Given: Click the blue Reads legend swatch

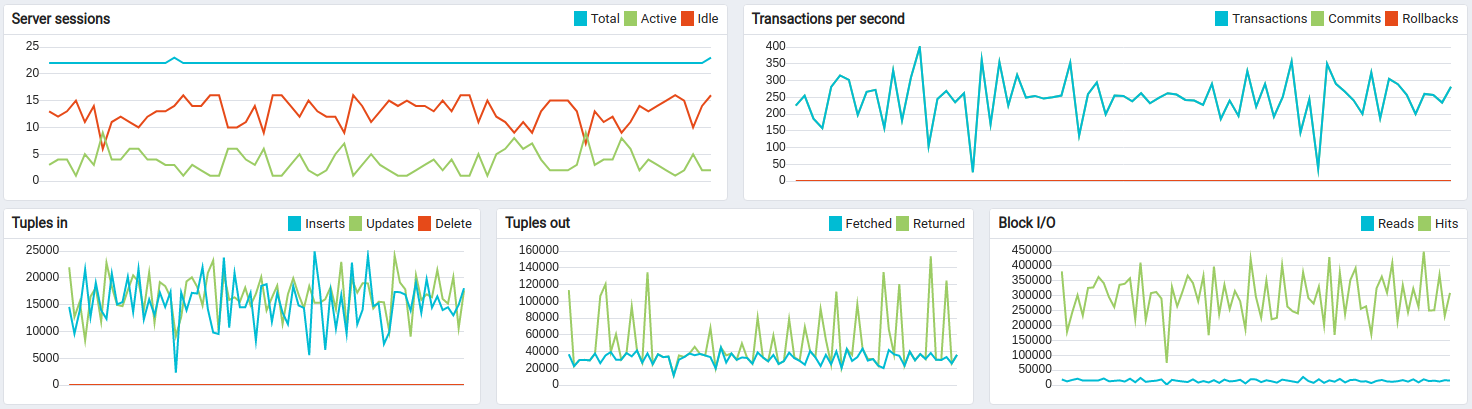Looking at the screenshot, I should click(1368, 223).
